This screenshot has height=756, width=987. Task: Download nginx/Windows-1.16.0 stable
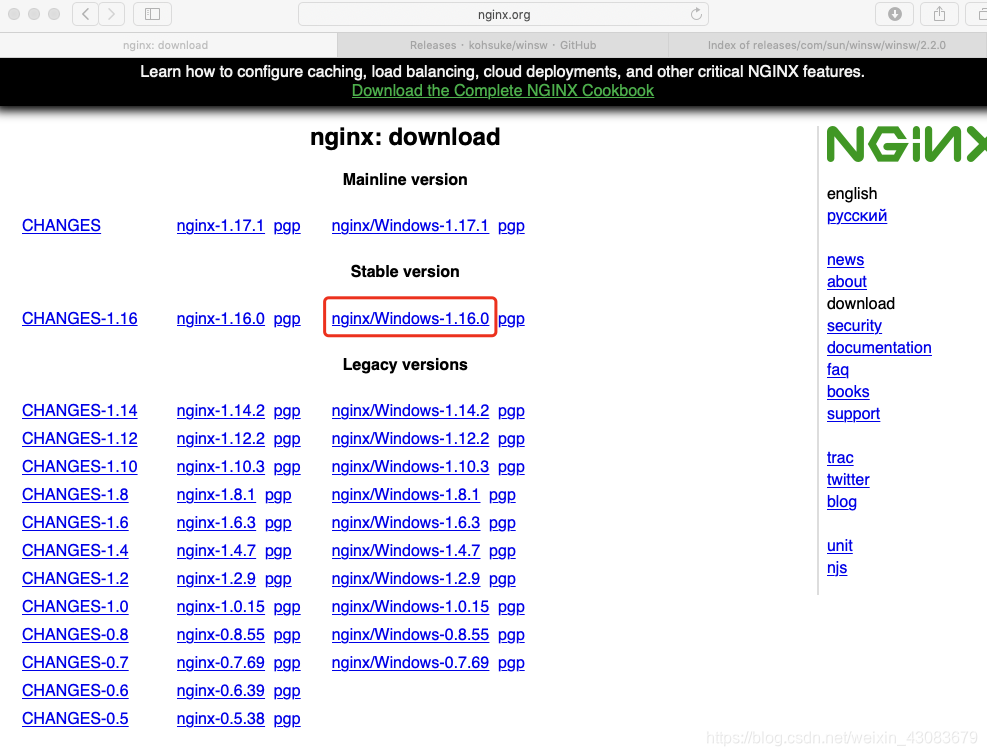tap(410, 319)
